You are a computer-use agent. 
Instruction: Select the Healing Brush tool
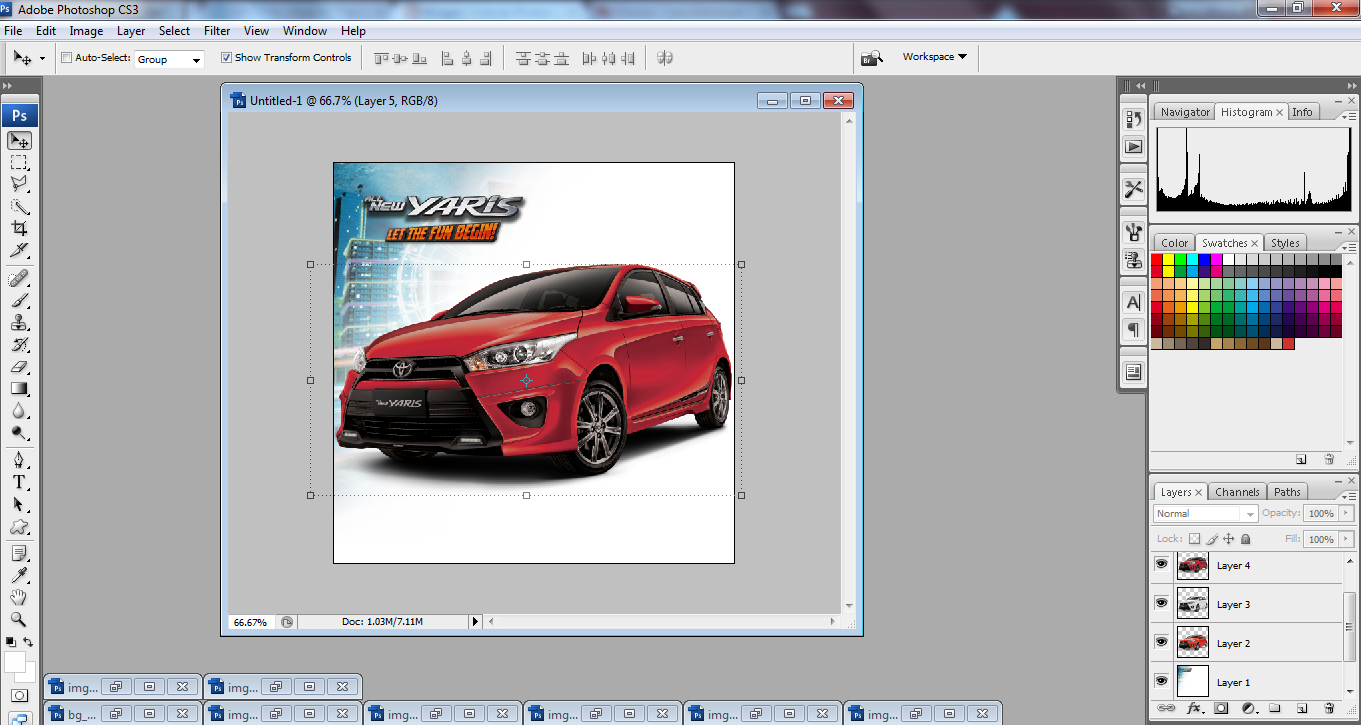[20, 278]
